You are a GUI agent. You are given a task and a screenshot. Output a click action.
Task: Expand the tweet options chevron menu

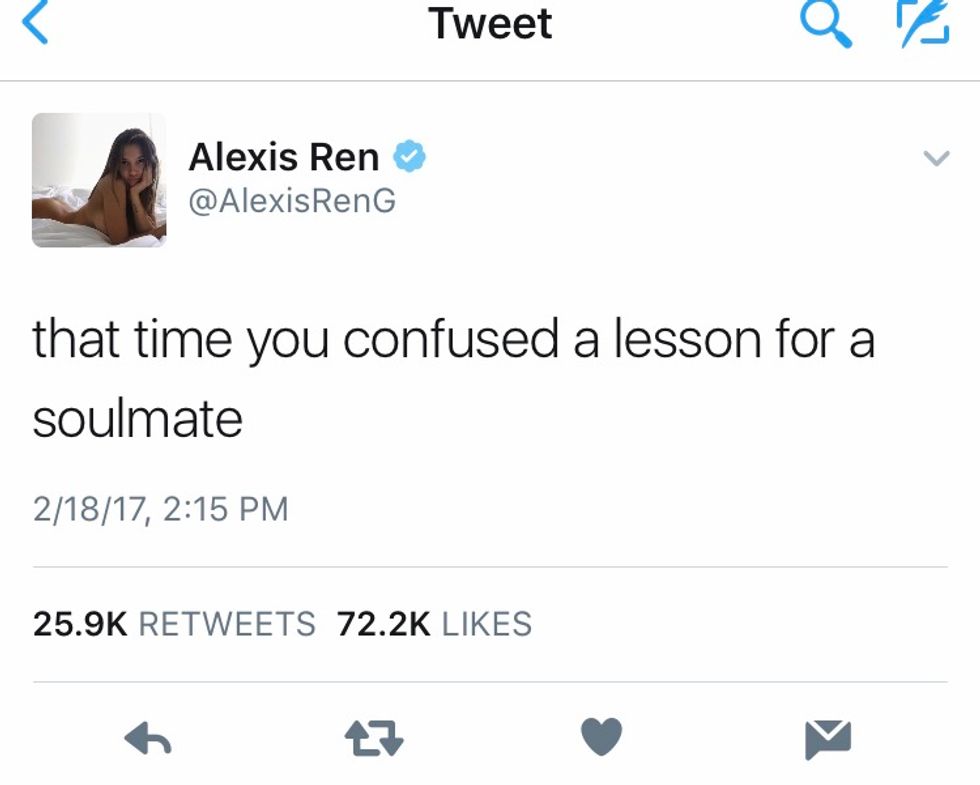(x=937, y=158)
